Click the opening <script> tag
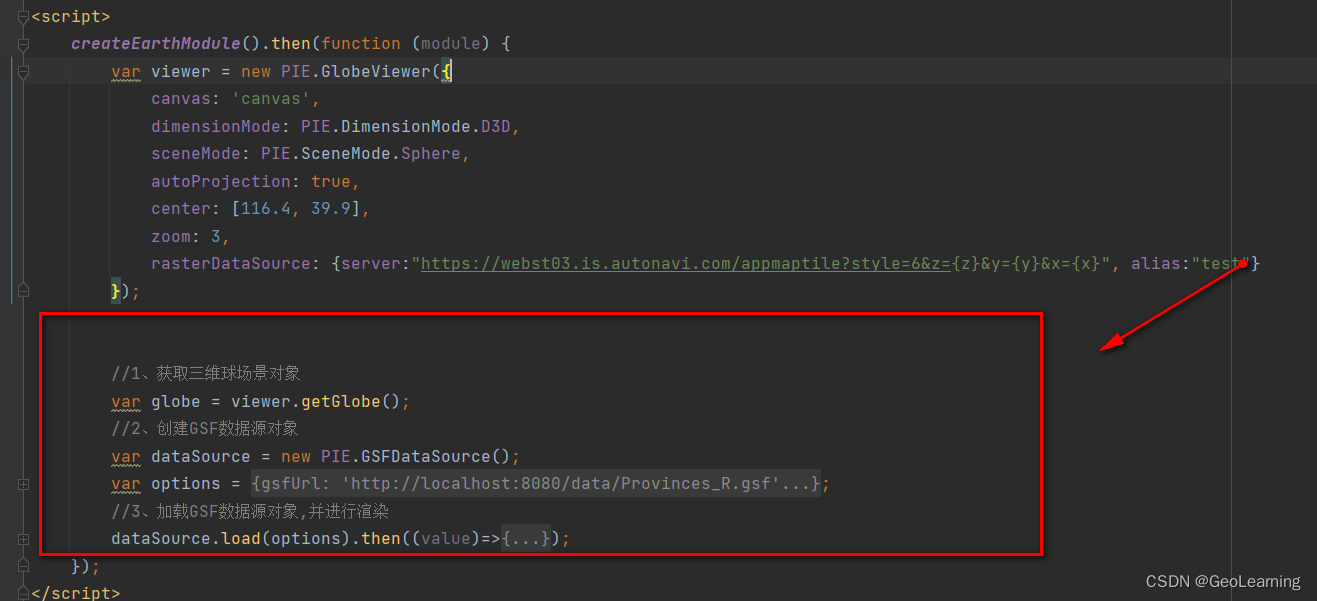 click(71, 17)
